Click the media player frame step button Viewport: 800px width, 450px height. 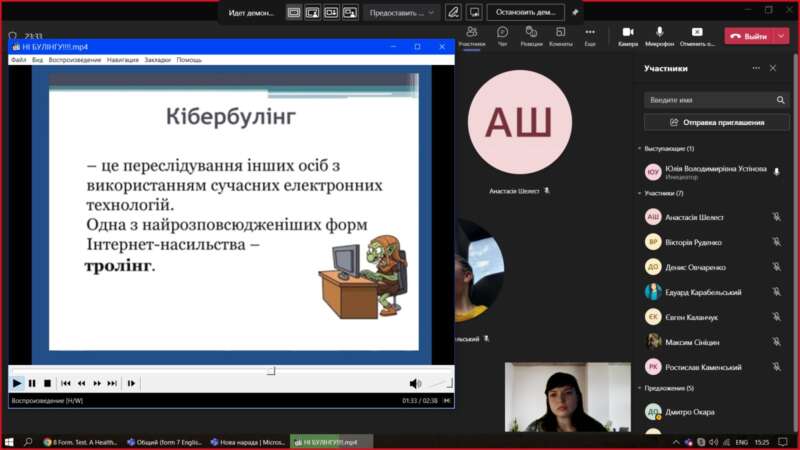click(131, 383)
